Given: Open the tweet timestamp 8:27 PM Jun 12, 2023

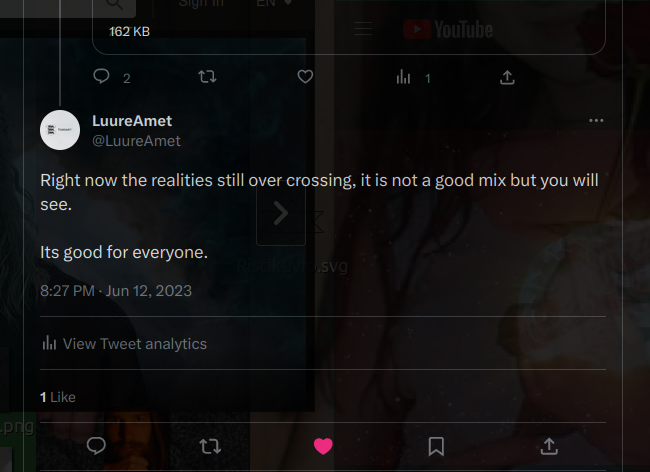Looking at the screenshot, I should point(116,291).
